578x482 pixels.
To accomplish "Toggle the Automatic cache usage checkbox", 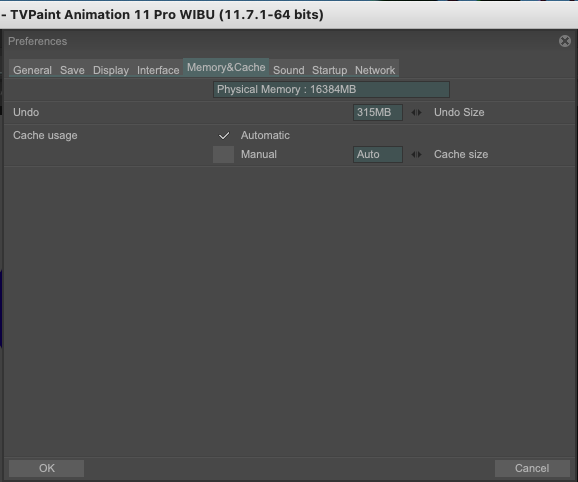I will coord(223,136).
